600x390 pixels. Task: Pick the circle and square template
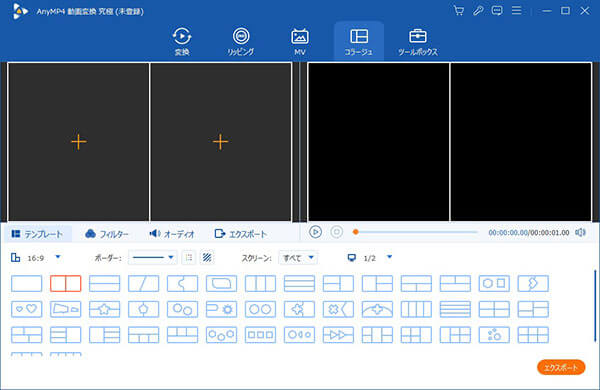pos(494,284)
